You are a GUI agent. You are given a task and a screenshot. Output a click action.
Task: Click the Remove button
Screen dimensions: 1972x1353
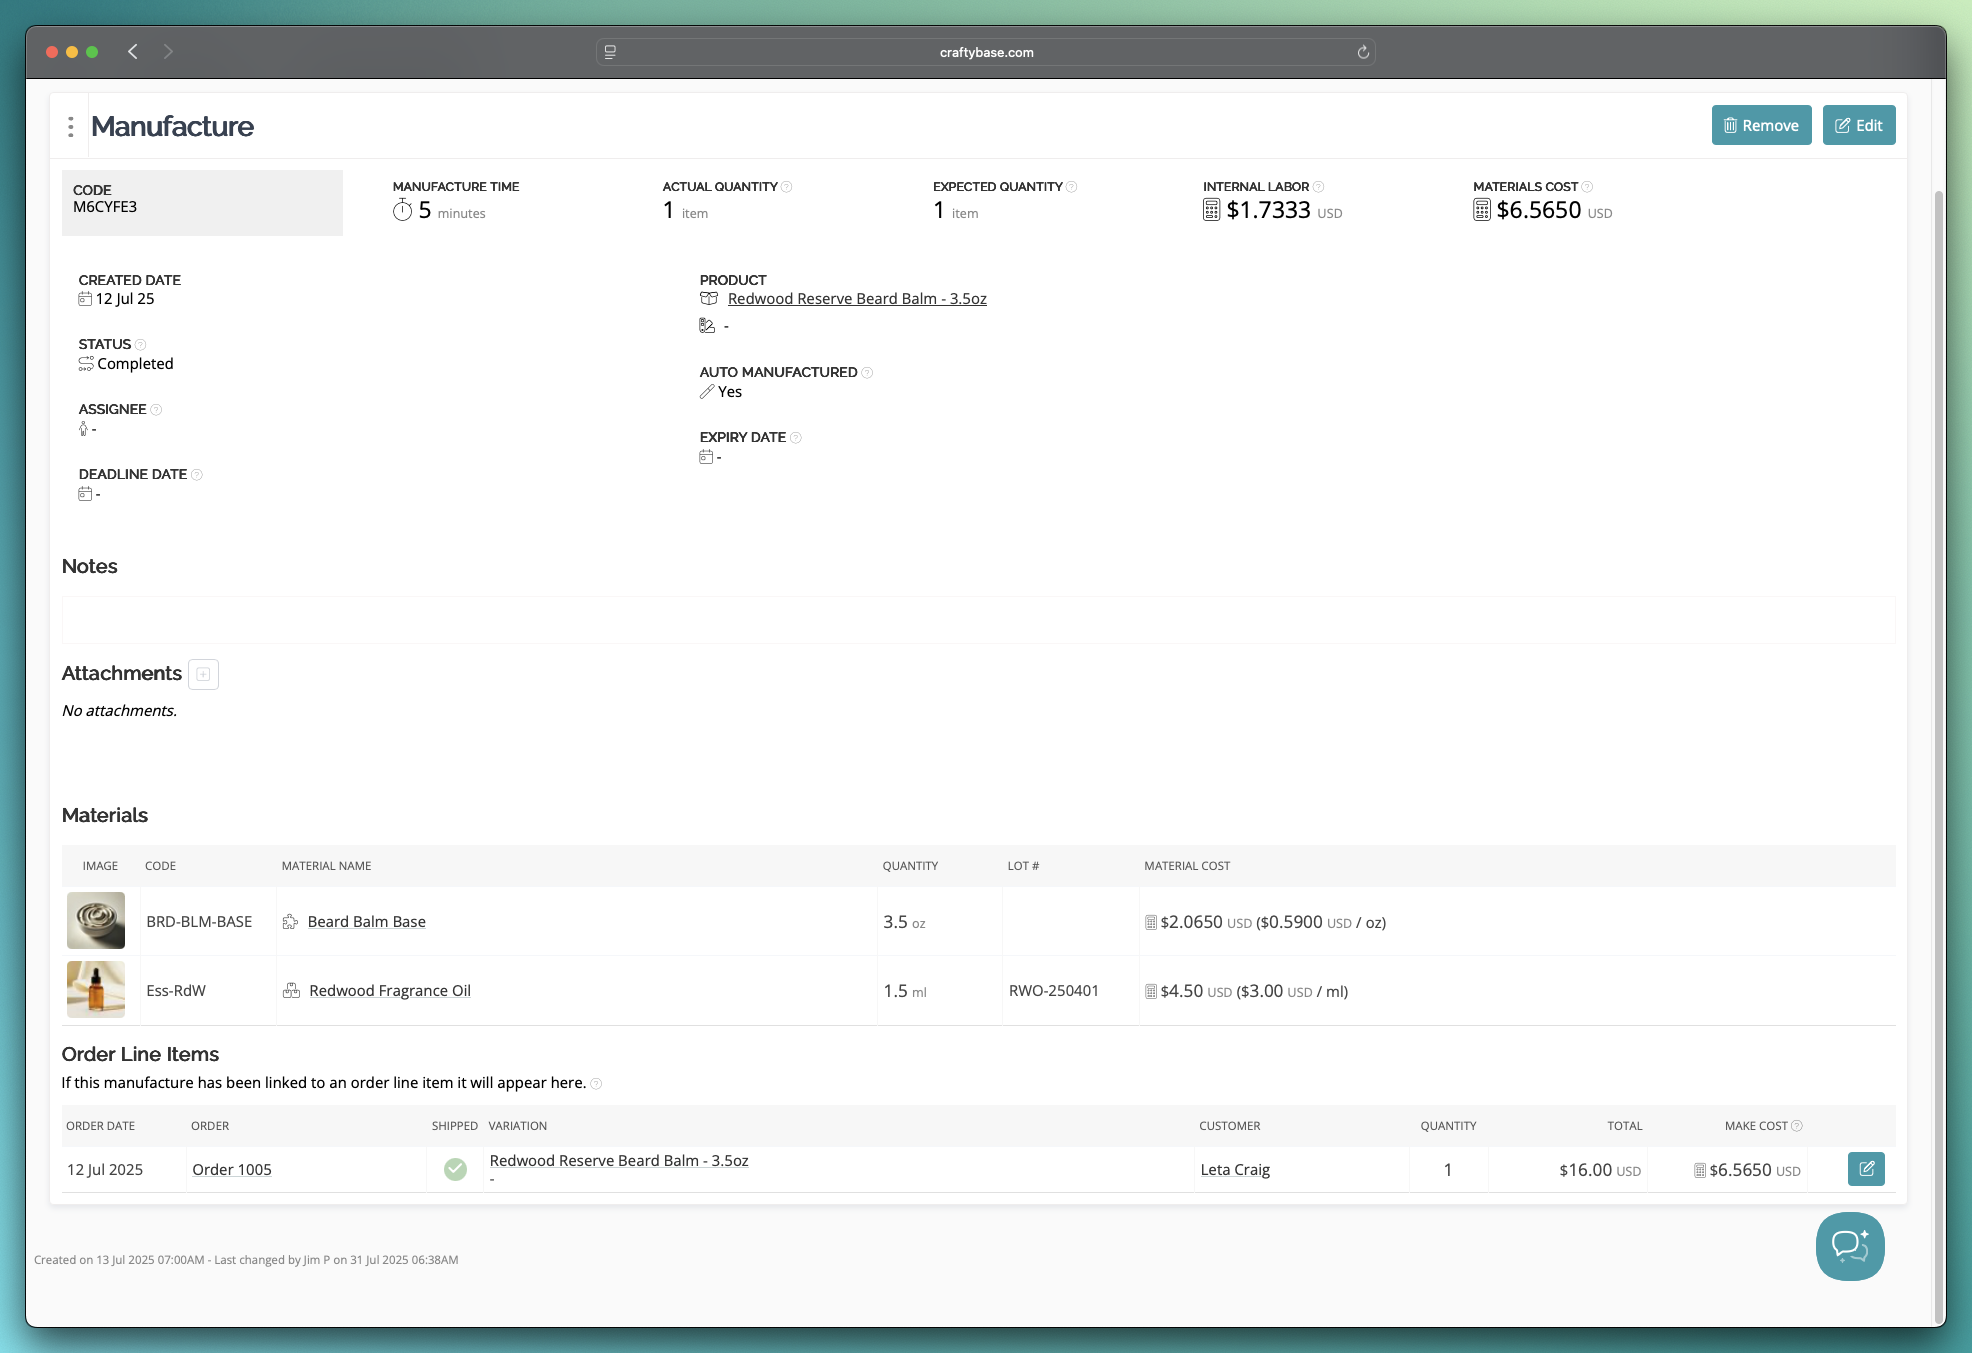pos(1761,125)
